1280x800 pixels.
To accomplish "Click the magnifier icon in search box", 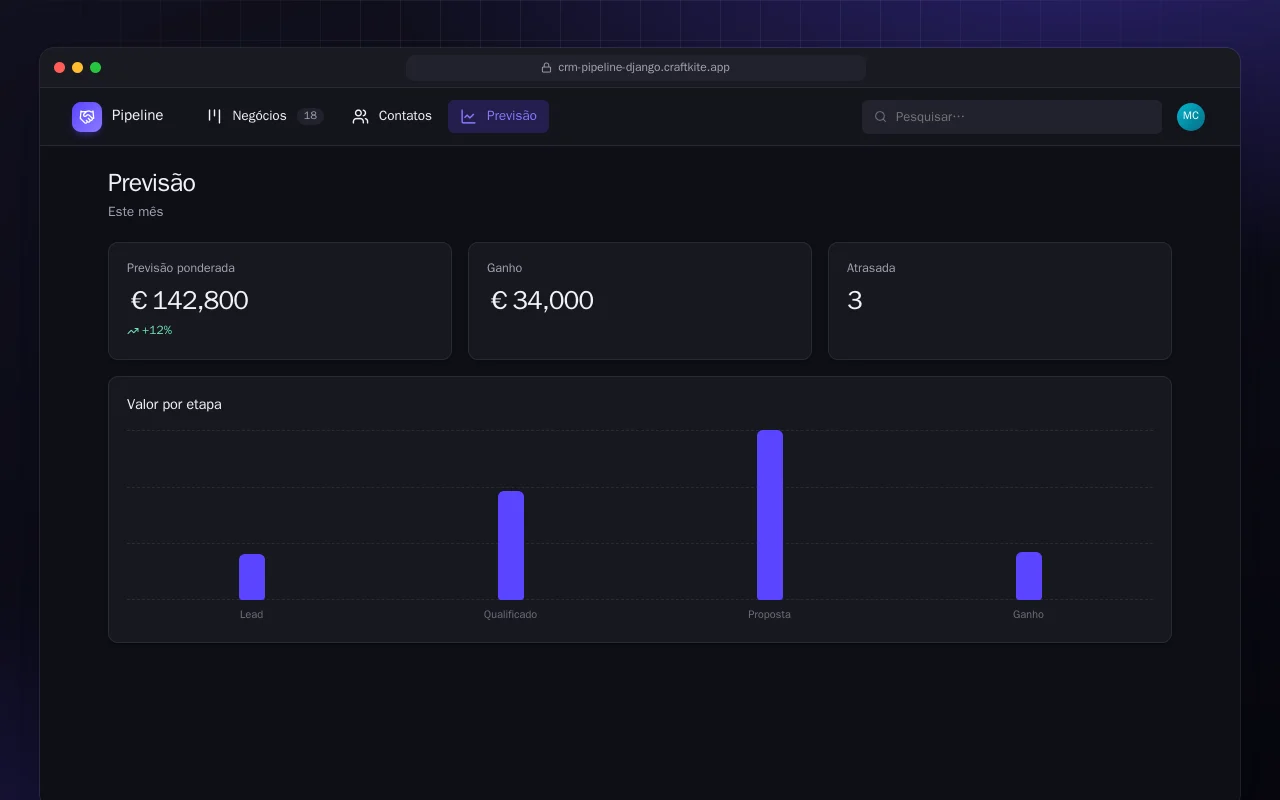I will tap(881, 117).
